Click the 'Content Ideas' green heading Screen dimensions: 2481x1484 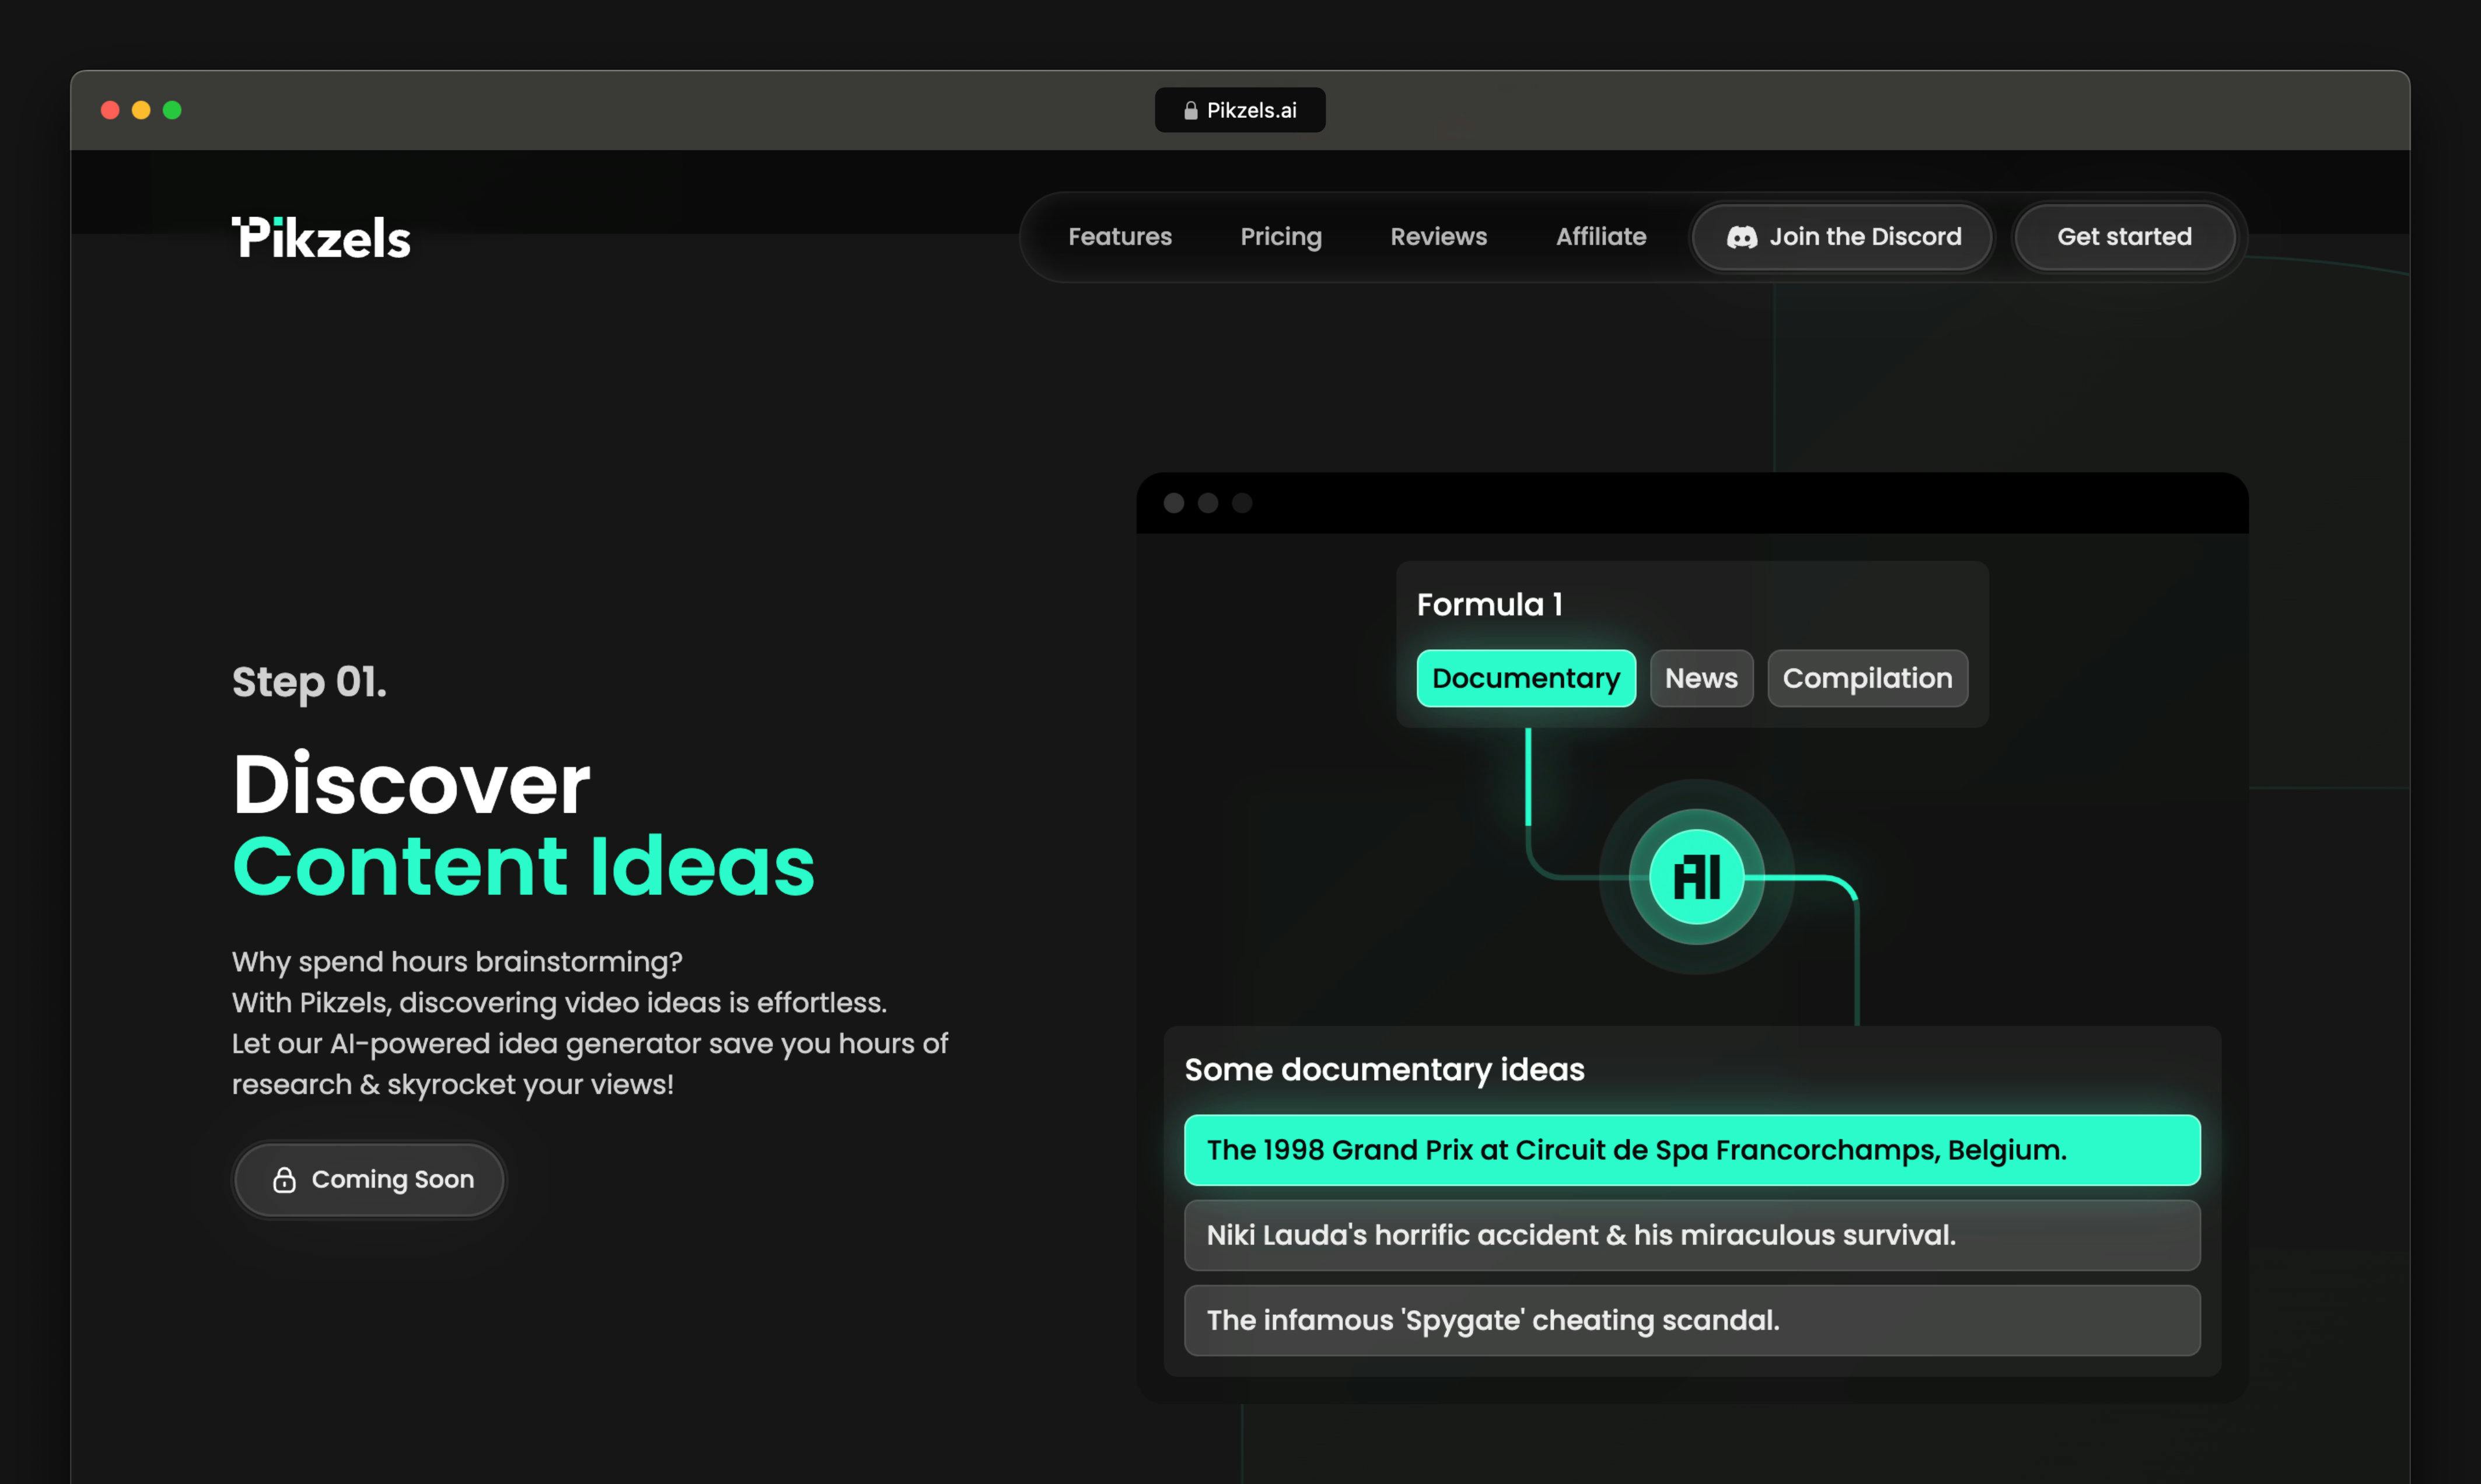[x=524, y=866]
